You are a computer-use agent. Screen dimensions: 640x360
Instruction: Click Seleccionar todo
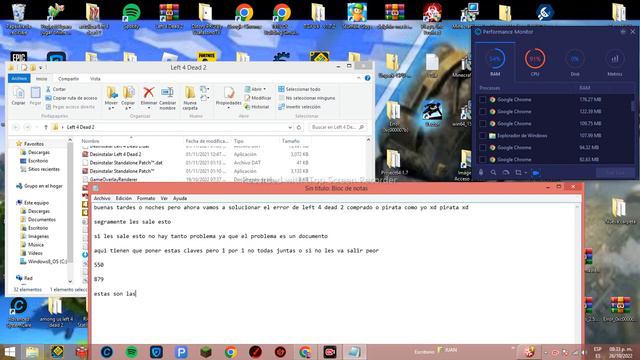pos(299,89)
